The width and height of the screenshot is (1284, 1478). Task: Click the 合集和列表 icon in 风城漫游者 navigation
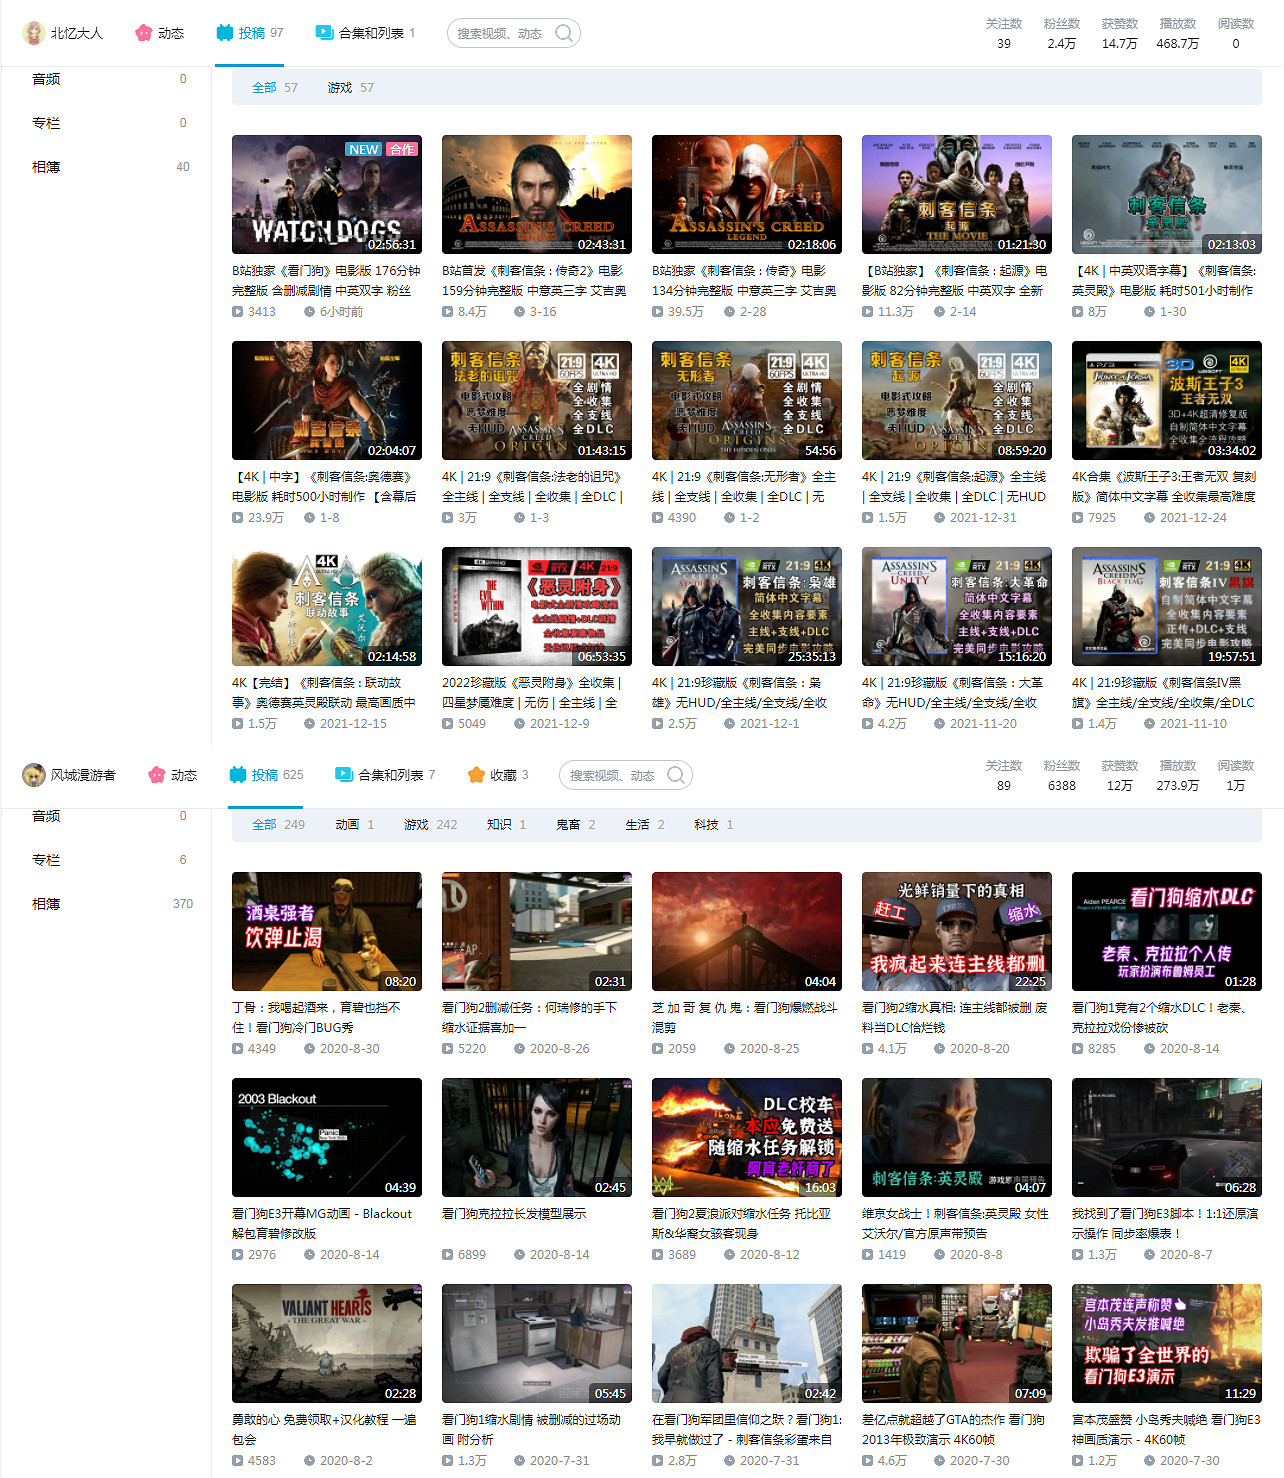(x=344, y=775)
